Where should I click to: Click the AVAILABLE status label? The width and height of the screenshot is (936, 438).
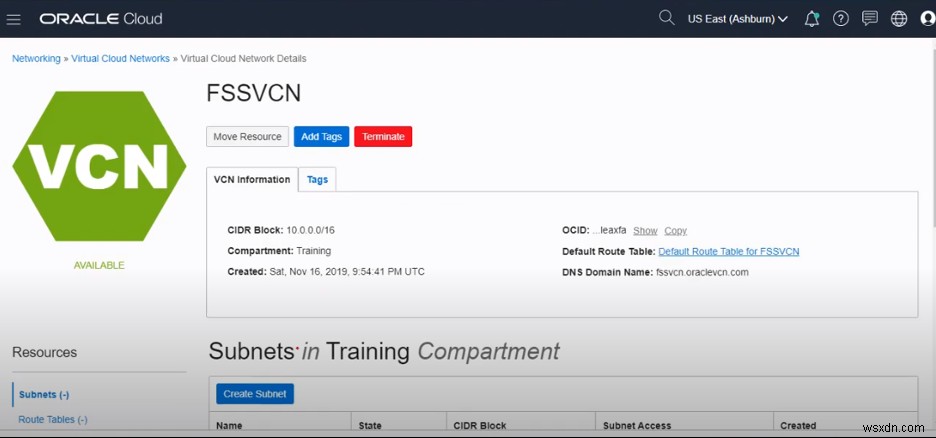99,266
